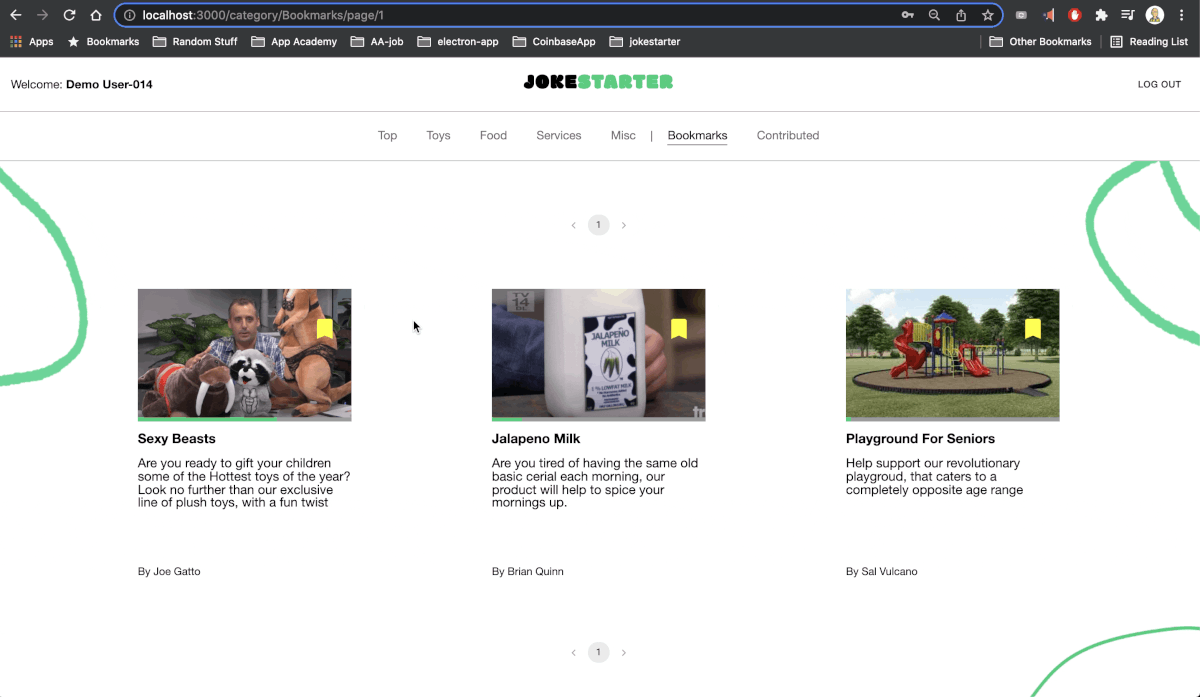Screen dimensions: 1200x697
Task: Go to previous page using bottom pagination arrow
Action: [x=573, y=653]
